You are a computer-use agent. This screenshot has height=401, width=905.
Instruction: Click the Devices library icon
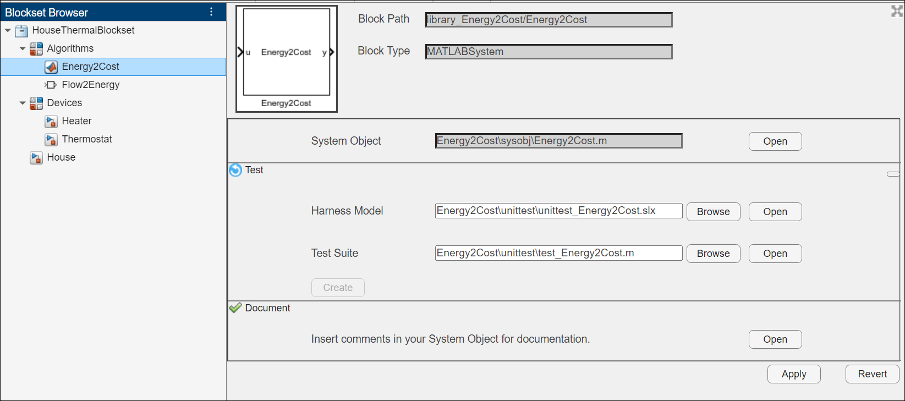(36, 103)
